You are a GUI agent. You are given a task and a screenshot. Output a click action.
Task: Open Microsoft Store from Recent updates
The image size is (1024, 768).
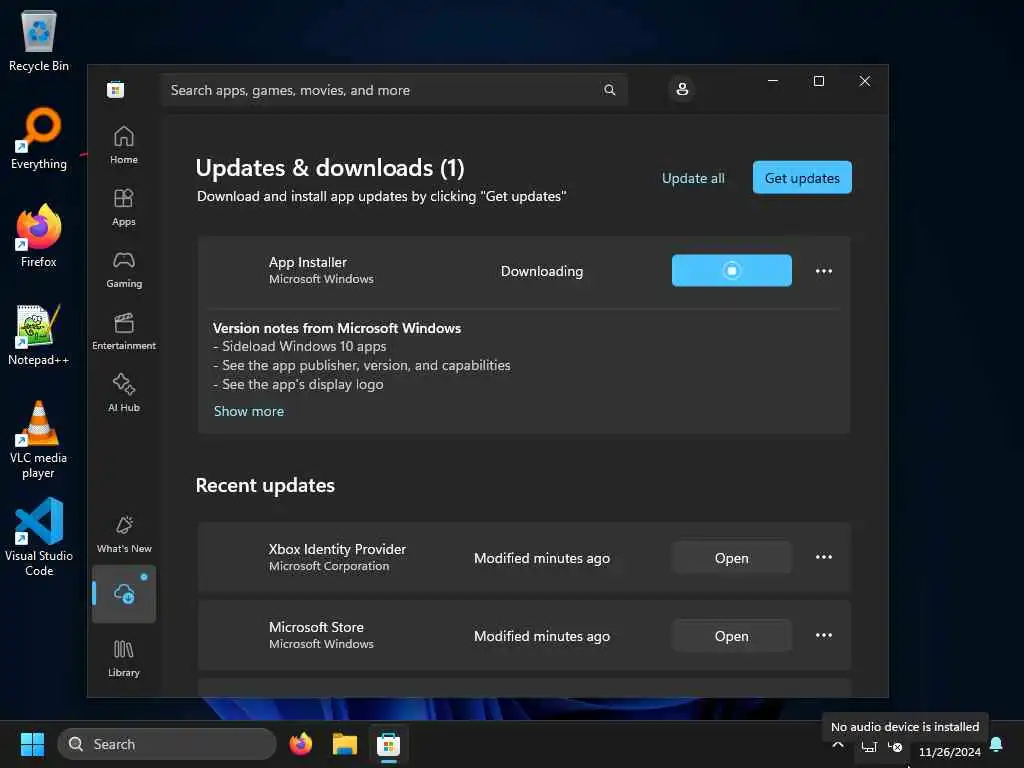pos(731,636)
